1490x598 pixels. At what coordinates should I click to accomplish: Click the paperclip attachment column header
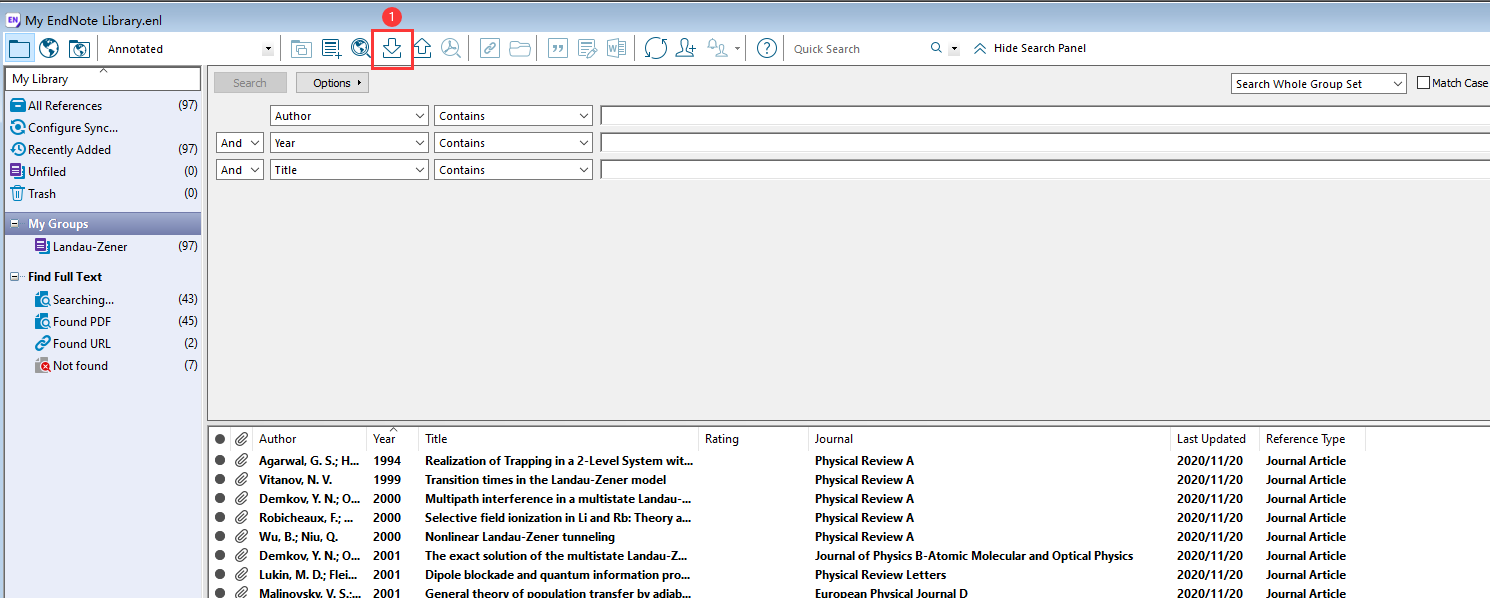click(x=241, y=439)
